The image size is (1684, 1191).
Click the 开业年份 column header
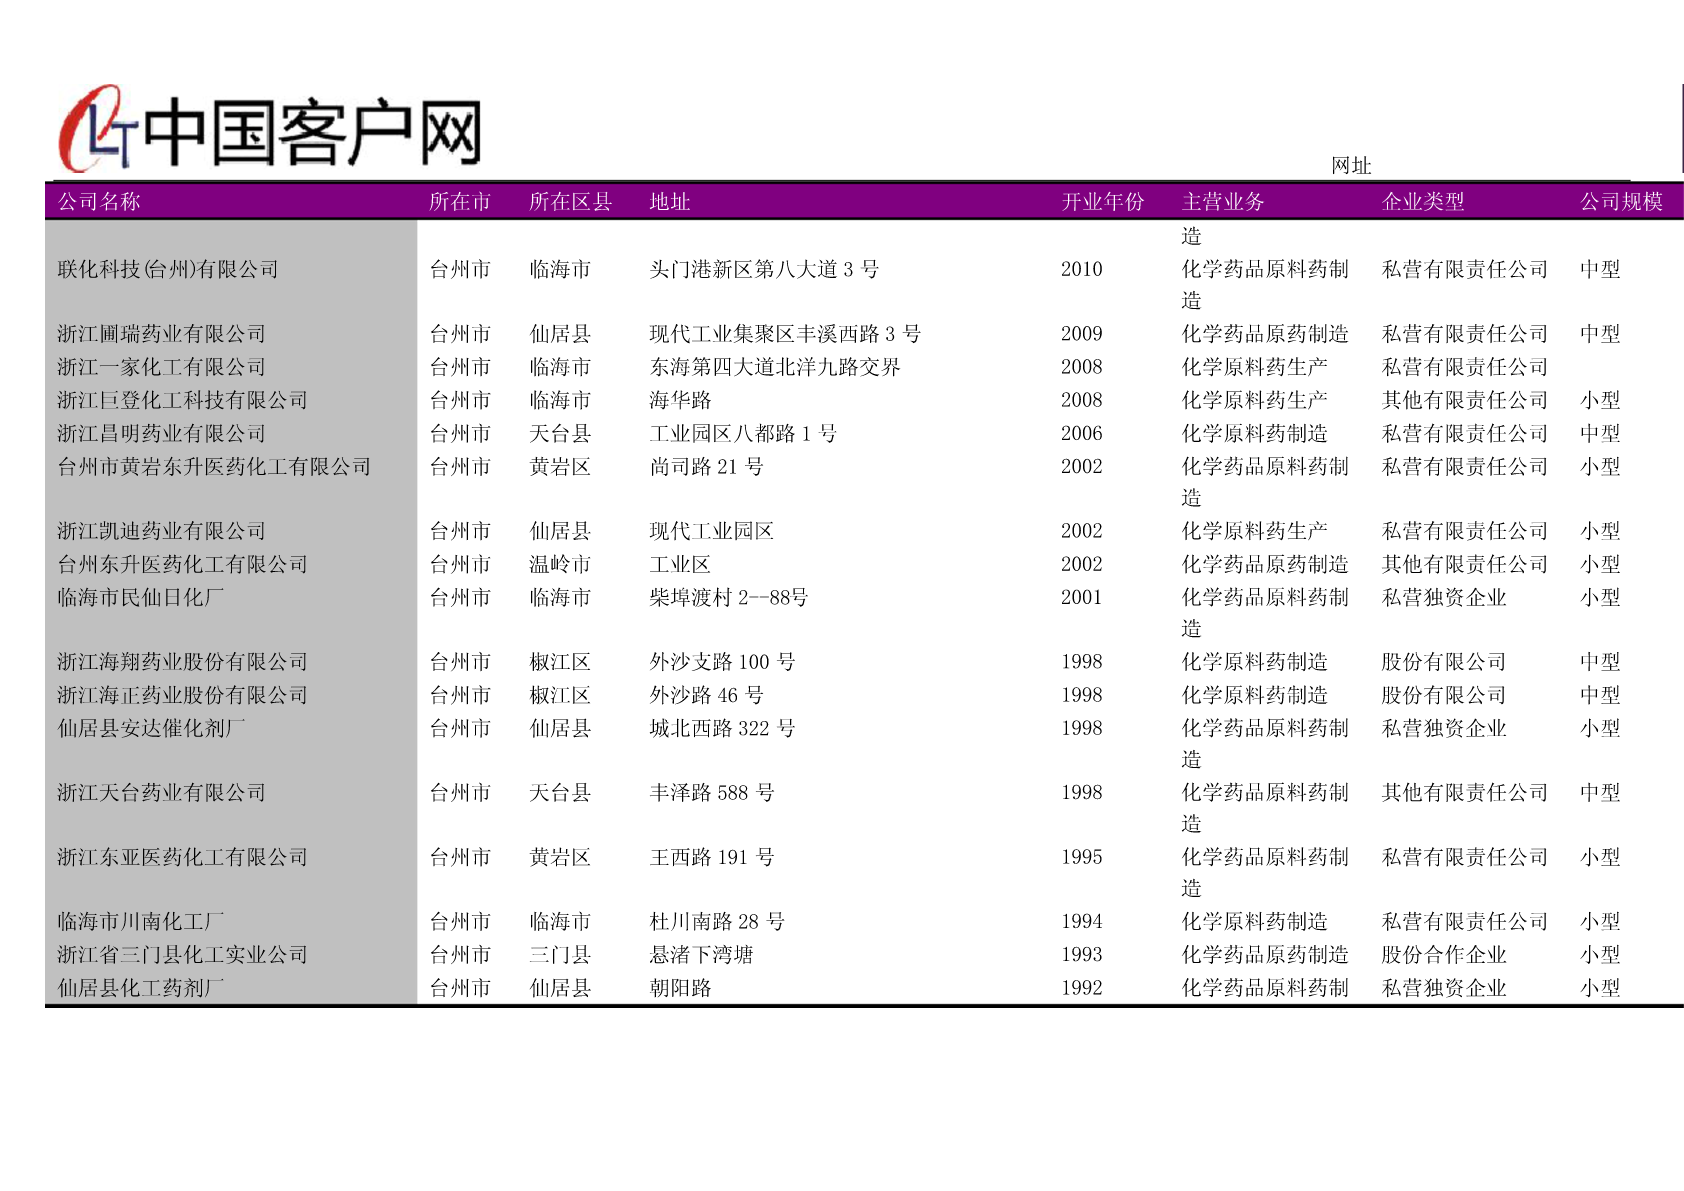click(1103, 202)
